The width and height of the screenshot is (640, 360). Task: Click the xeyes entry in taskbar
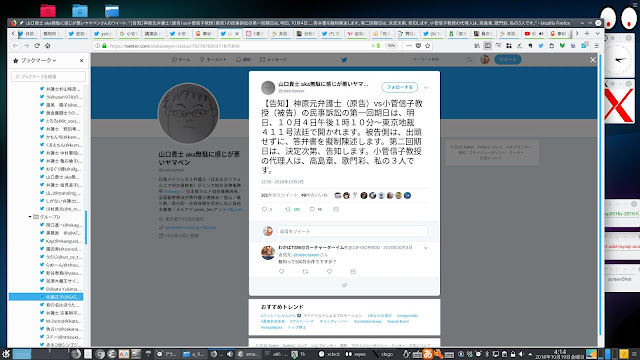[356, 354]
